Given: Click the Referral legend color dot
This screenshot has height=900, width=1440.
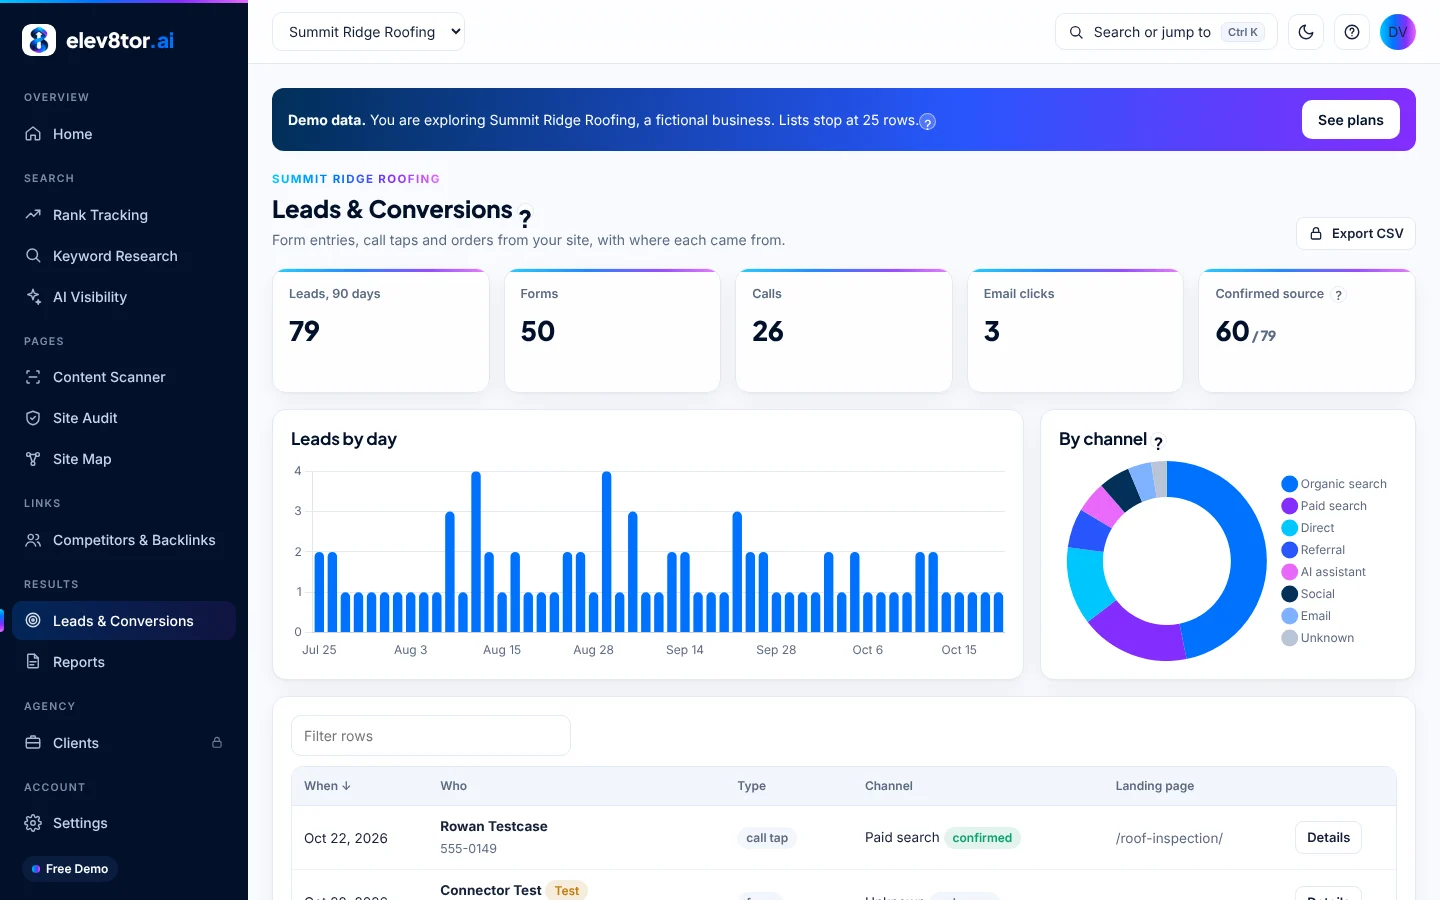Looking at the screenshot, I should pyautogui.click(x=1290, y=550).
